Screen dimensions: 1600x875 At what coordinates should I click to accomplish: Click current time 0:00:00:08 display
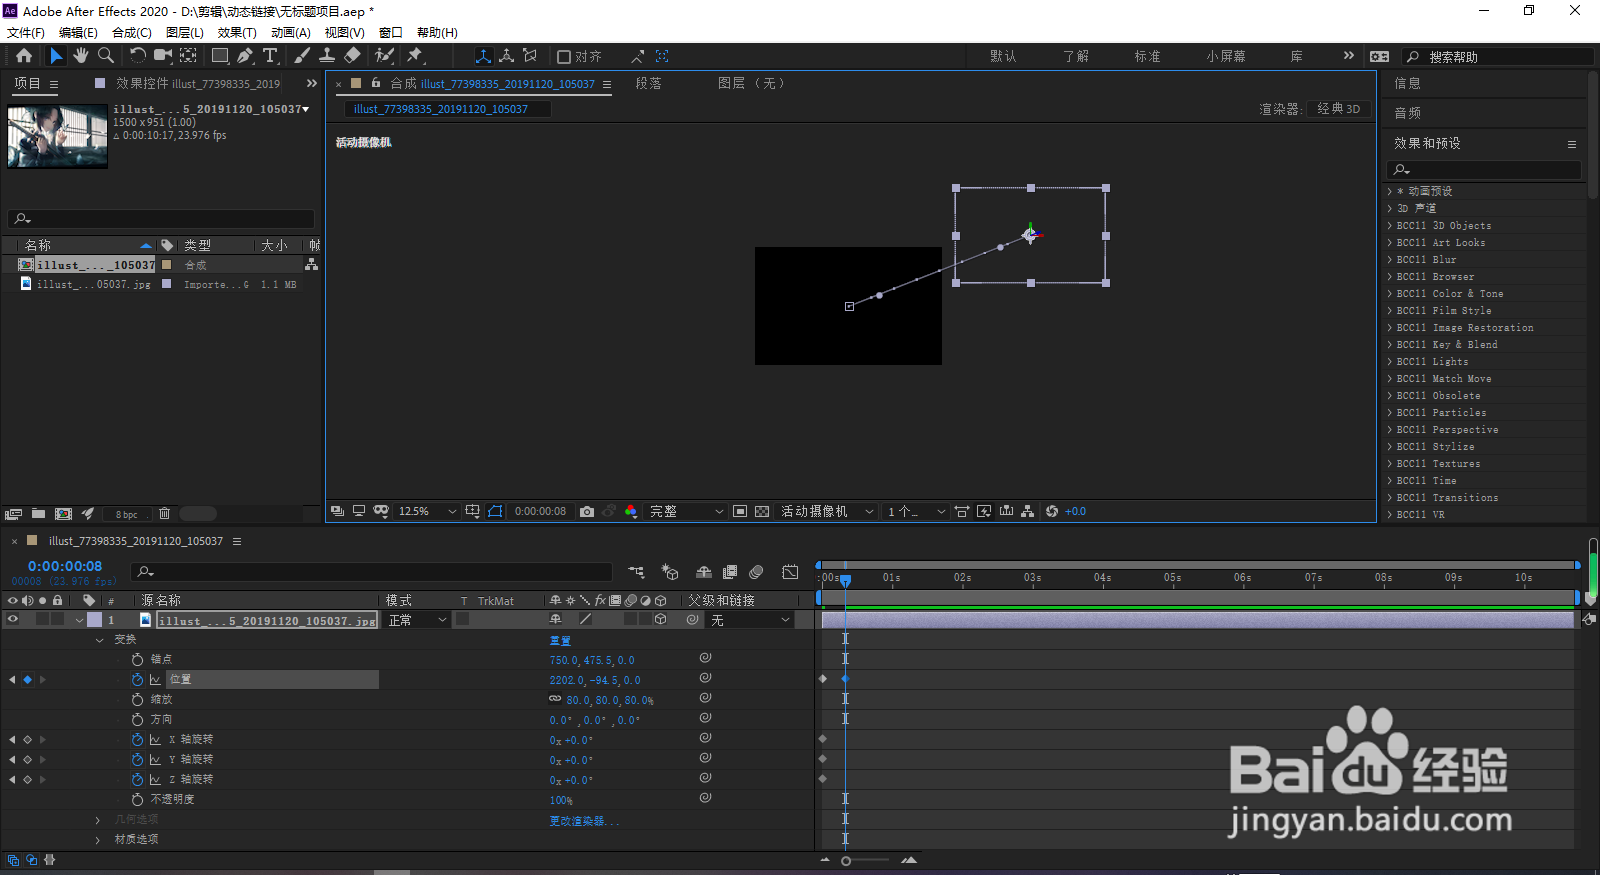pos(65,566)
